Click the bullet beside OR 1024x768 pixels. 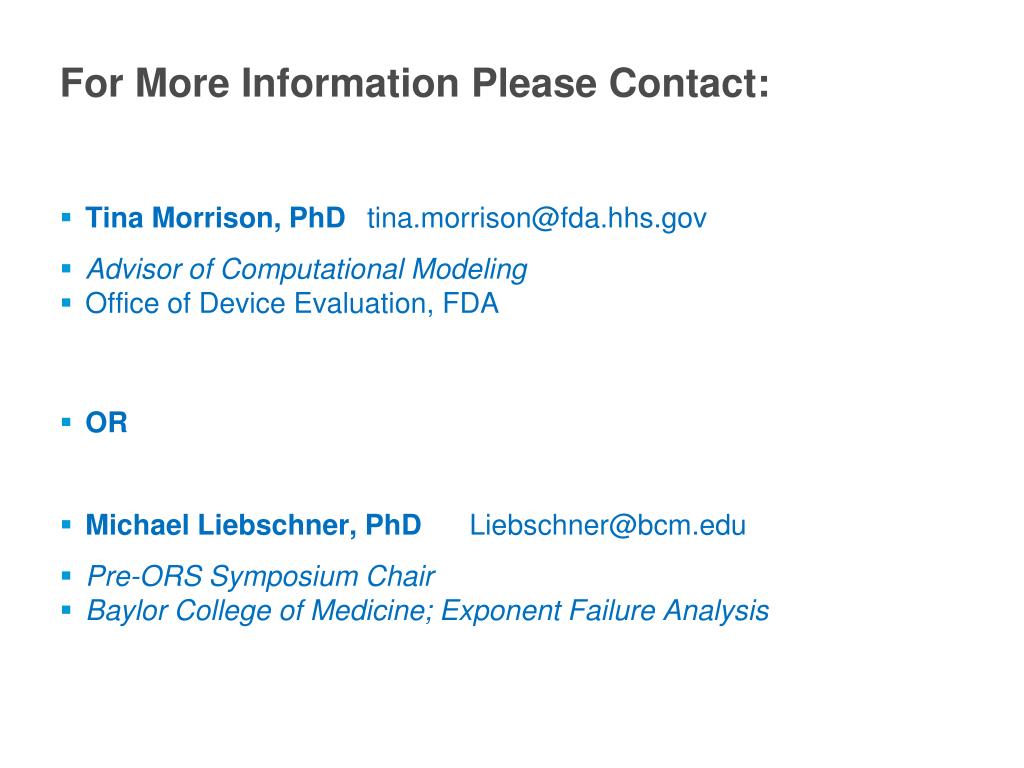pos(66,422)
